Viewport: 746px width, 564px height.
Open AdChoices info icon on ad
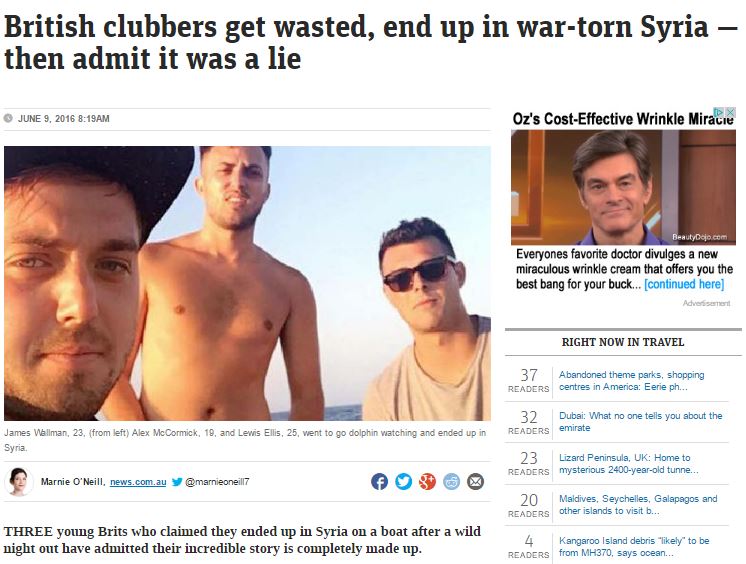click(719, 112)
